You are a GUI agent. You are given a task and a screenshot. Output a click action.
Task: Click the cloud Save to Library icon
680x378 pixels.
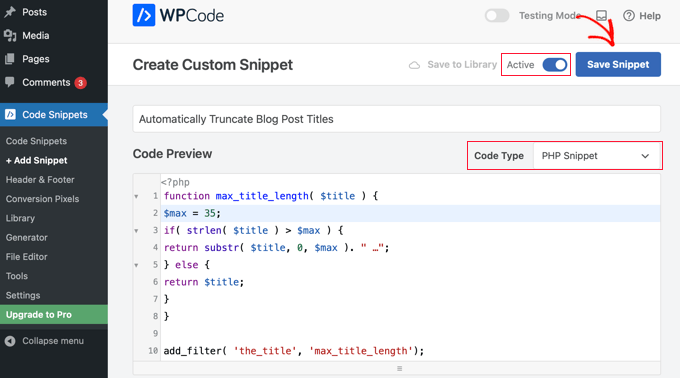[x=415, y=65]
